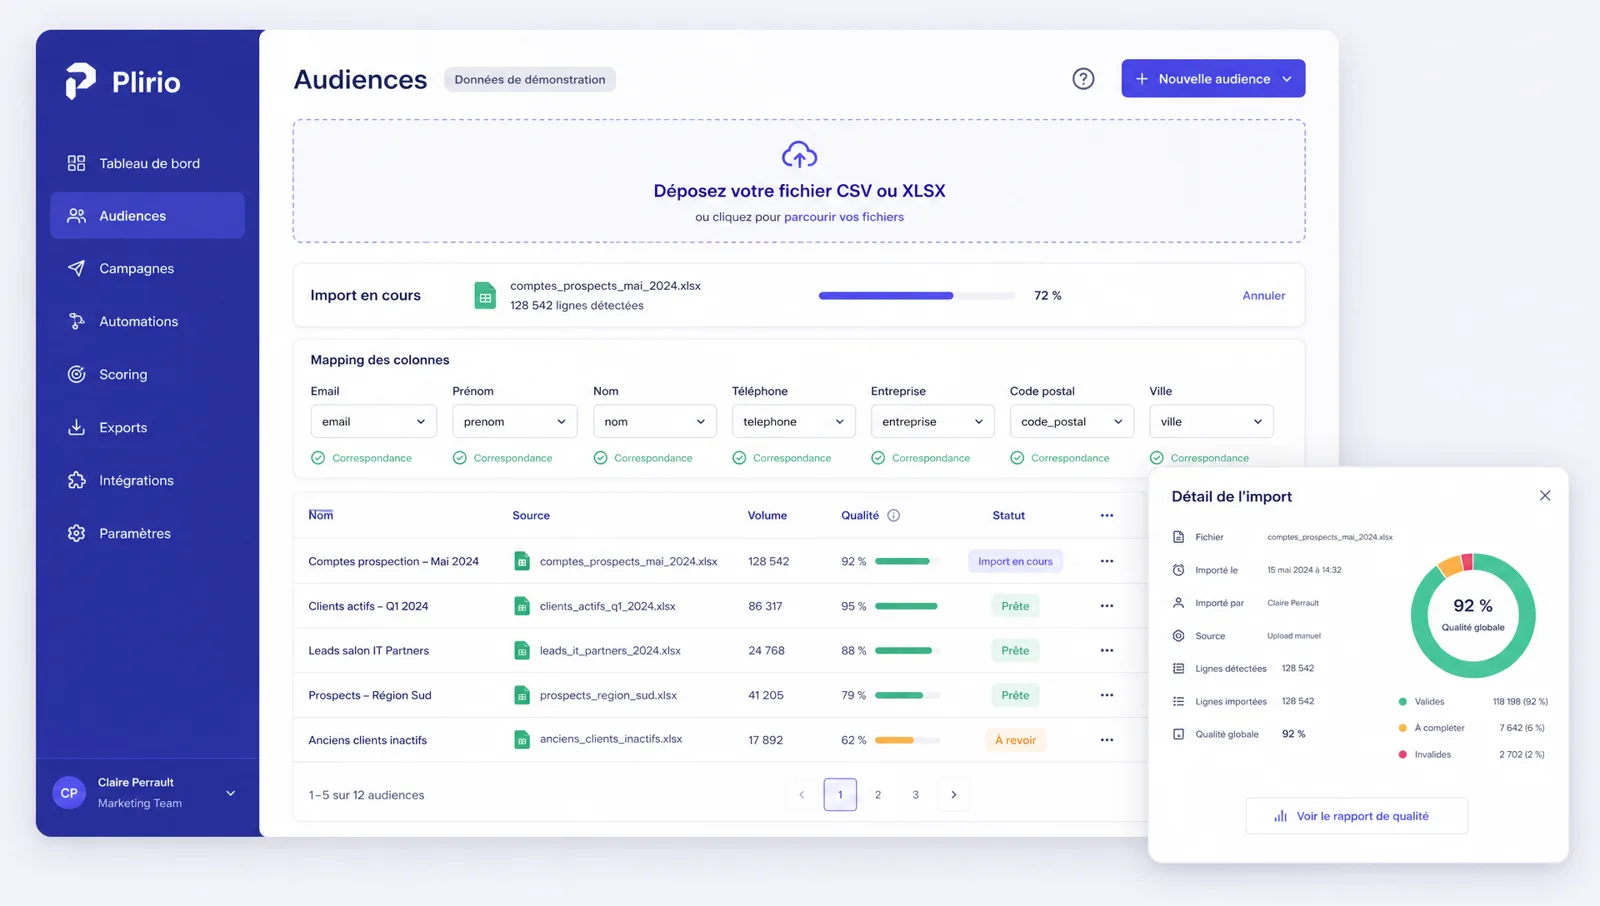1600x906 pixels.
Task: Open actions menu for Clients actifs row
Action: point(1107,606)
